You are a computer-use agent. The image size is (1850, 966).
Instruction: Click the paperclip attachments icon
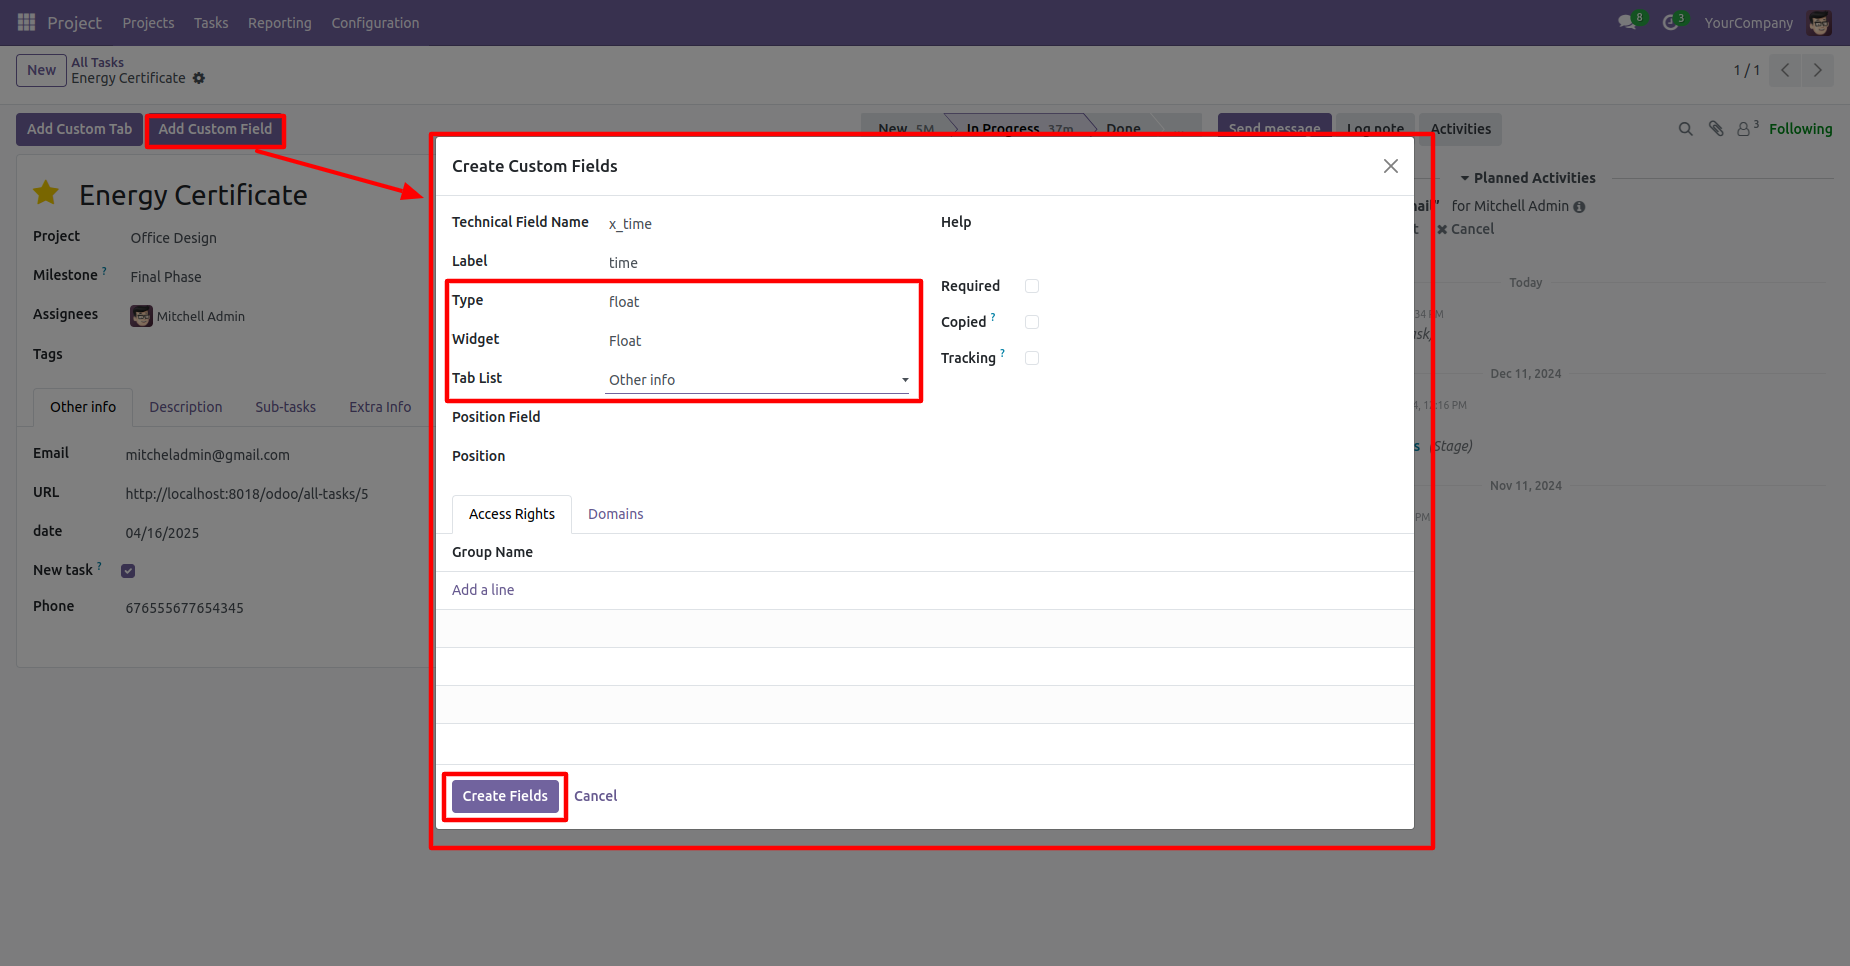(1716, 129)
